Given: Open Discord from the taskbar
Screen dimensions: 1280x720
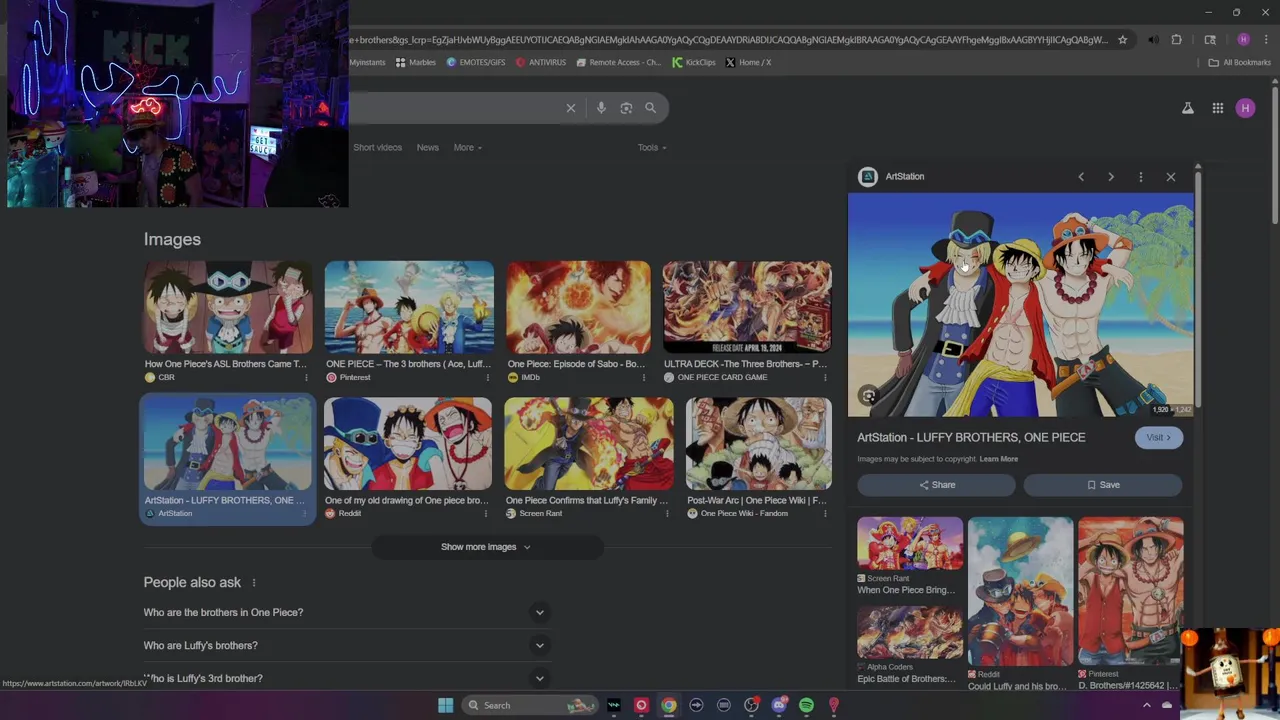Looking at the screenshot, I should pyautogui.click(x=779, y=705).
